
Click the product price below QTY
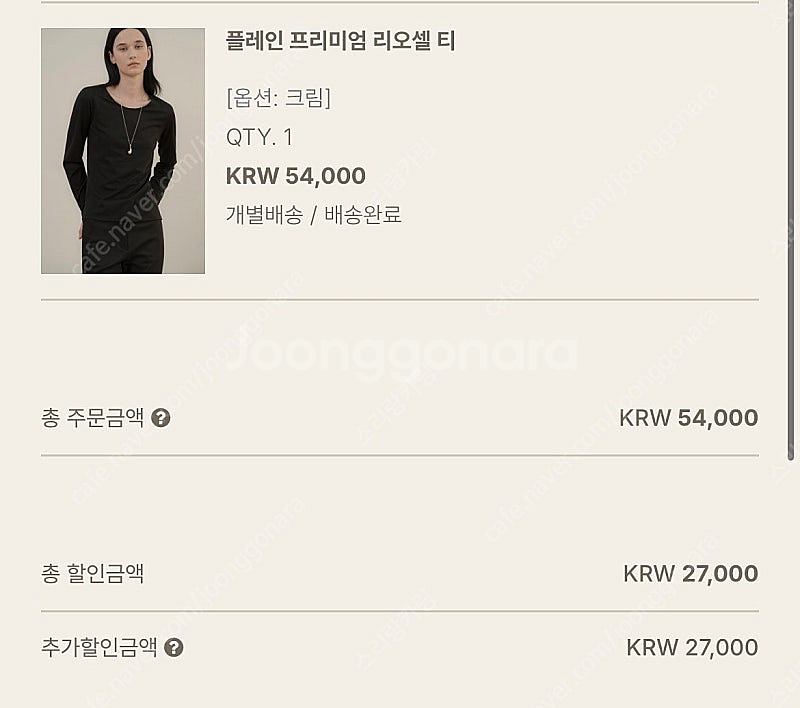296,176
